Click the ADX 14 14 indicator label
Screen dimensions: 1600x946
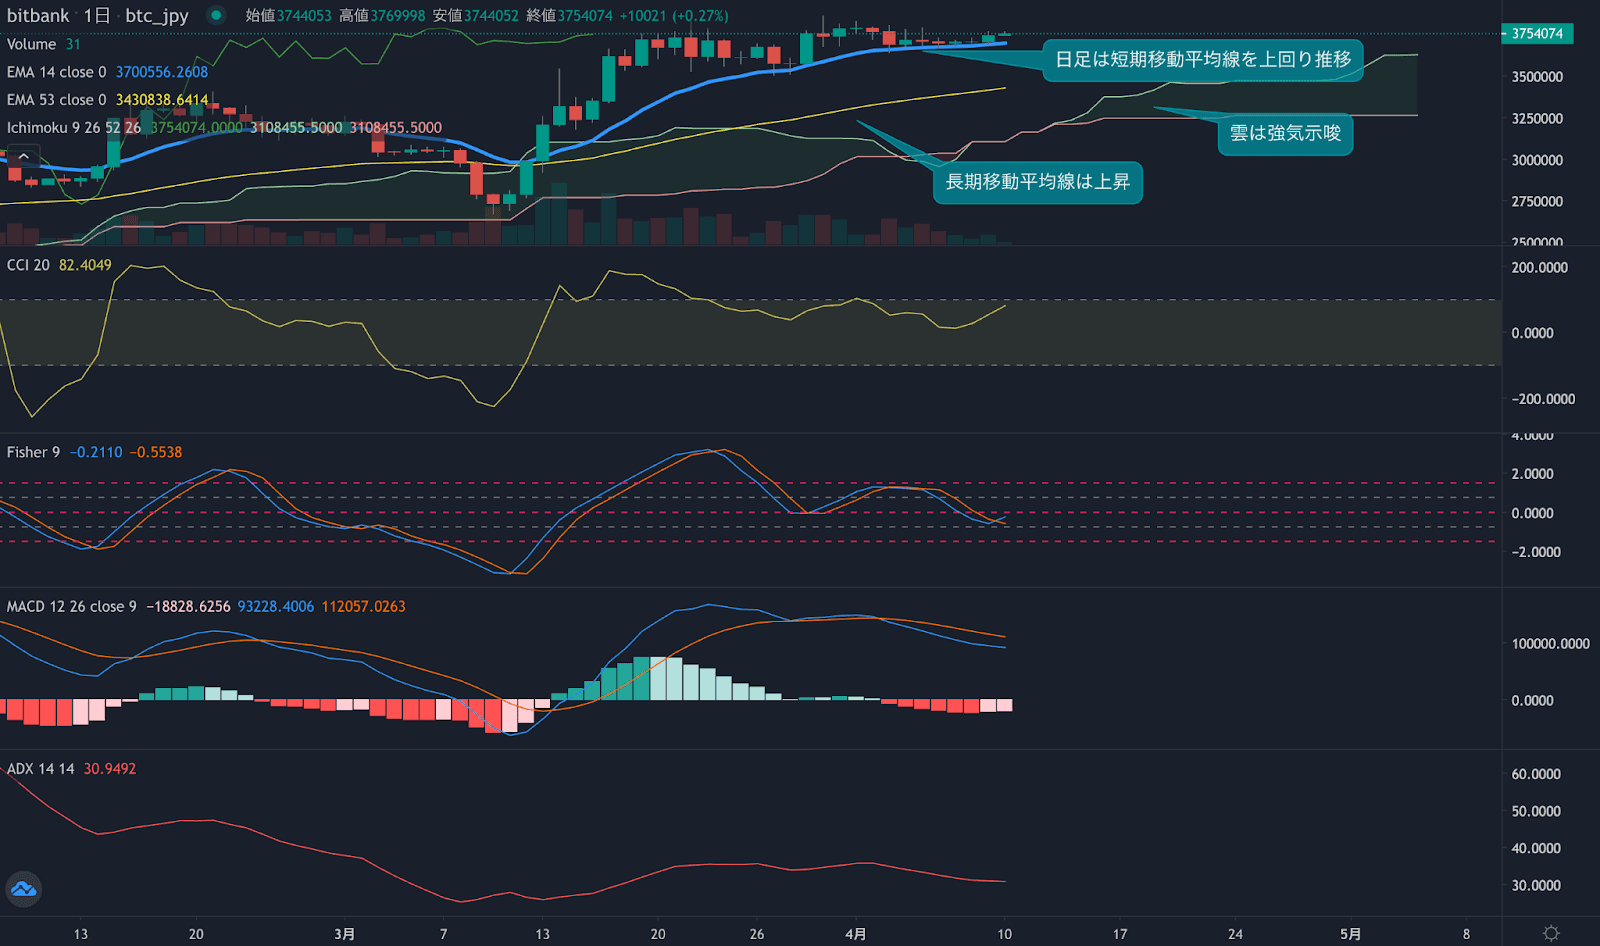coord(40,768)
